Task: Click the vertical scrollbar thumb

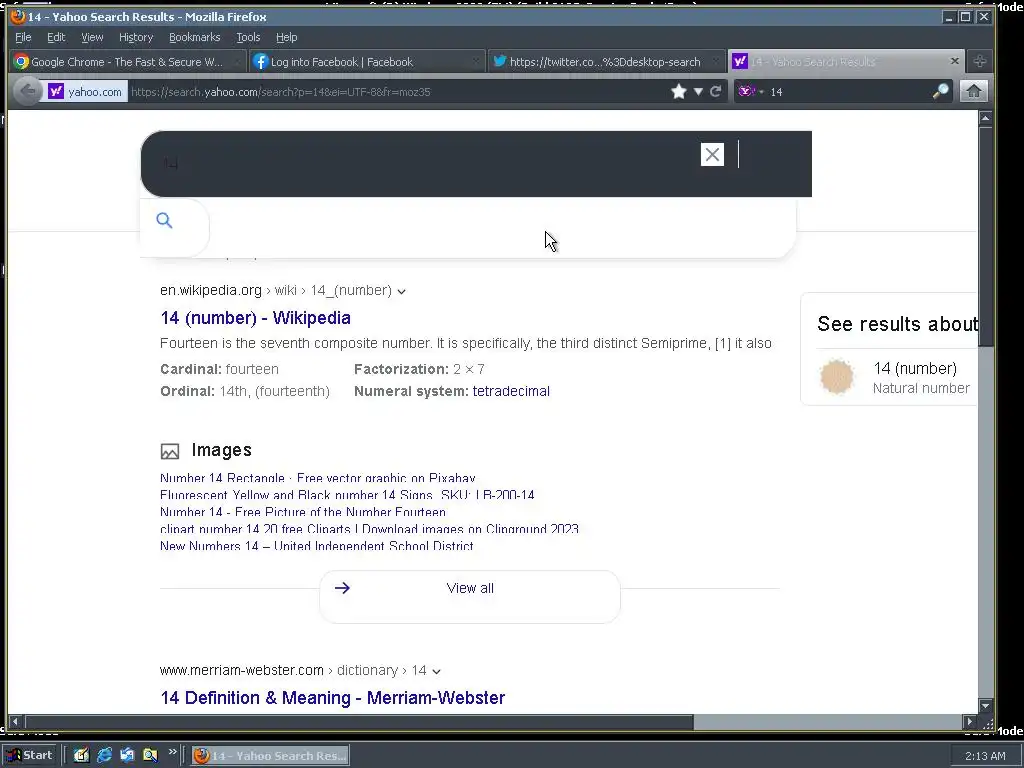Action: (985, 236)
